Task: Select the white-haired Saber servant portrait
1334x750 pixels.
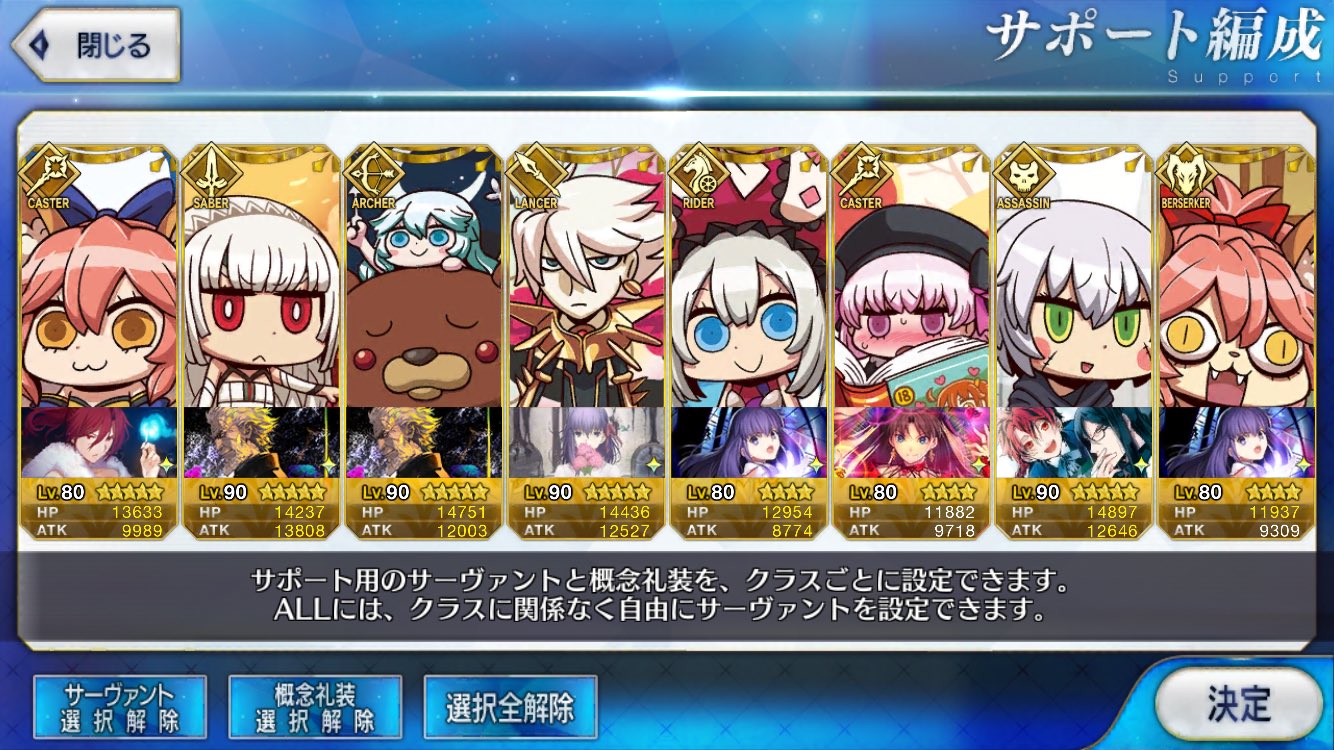Action: (x=260, y=290)
